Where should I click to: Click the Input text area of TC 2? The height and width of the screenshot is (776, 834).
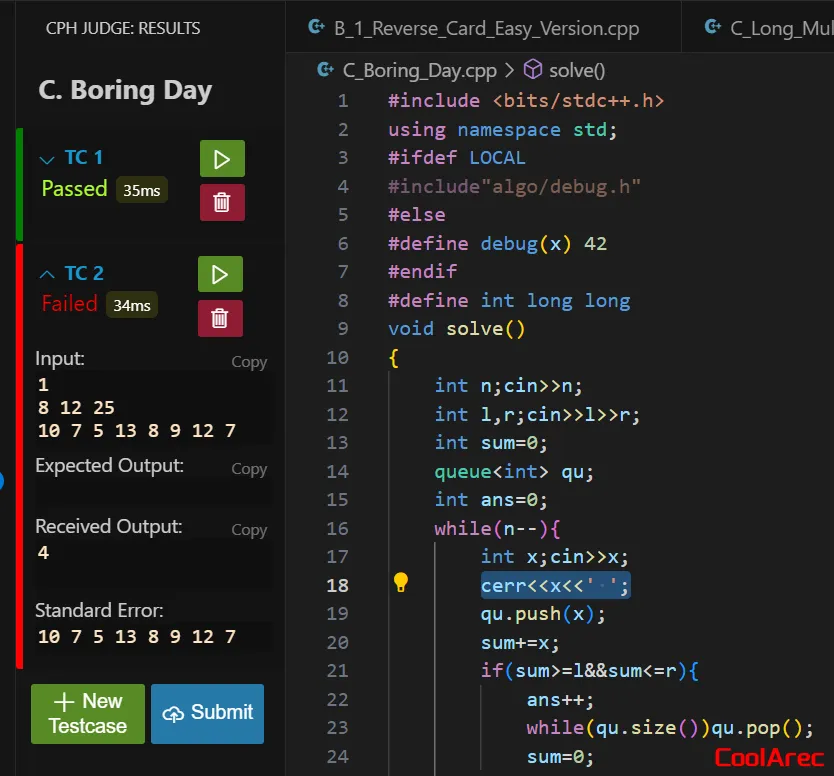(x=153, y=407)
